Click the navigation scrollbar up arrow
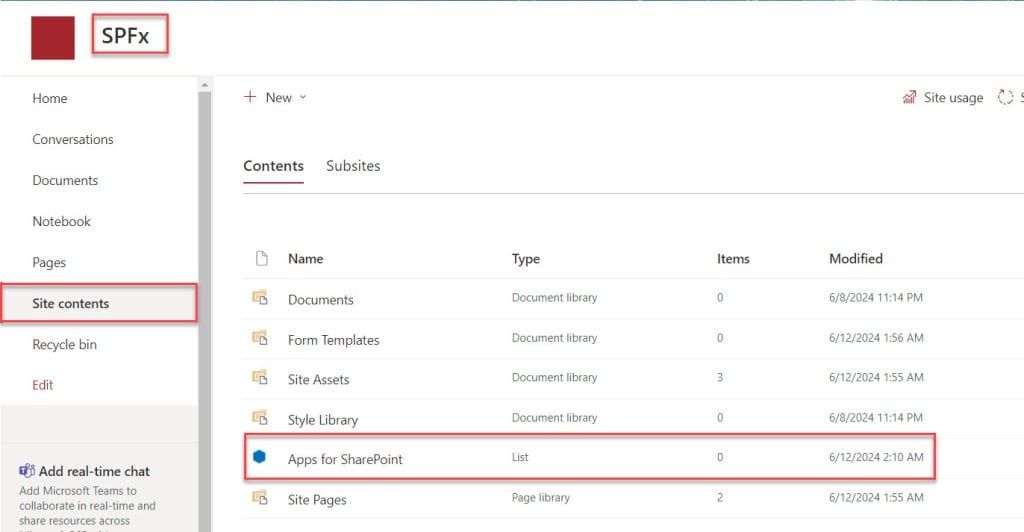The image size is (1024, 532). coord(204,85)
